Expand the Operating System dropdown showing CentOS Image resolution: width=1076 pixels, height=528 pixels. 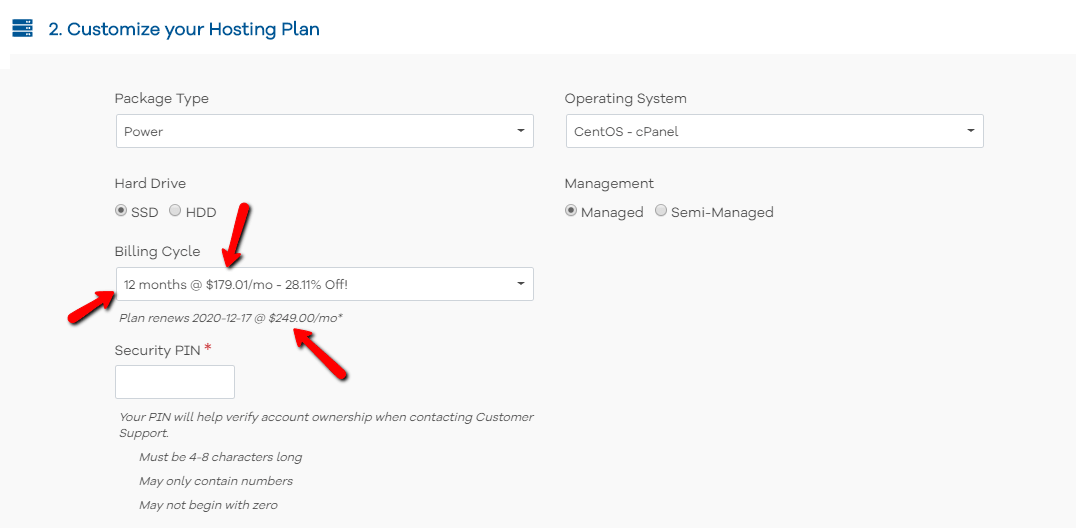[x=773, y=131]
